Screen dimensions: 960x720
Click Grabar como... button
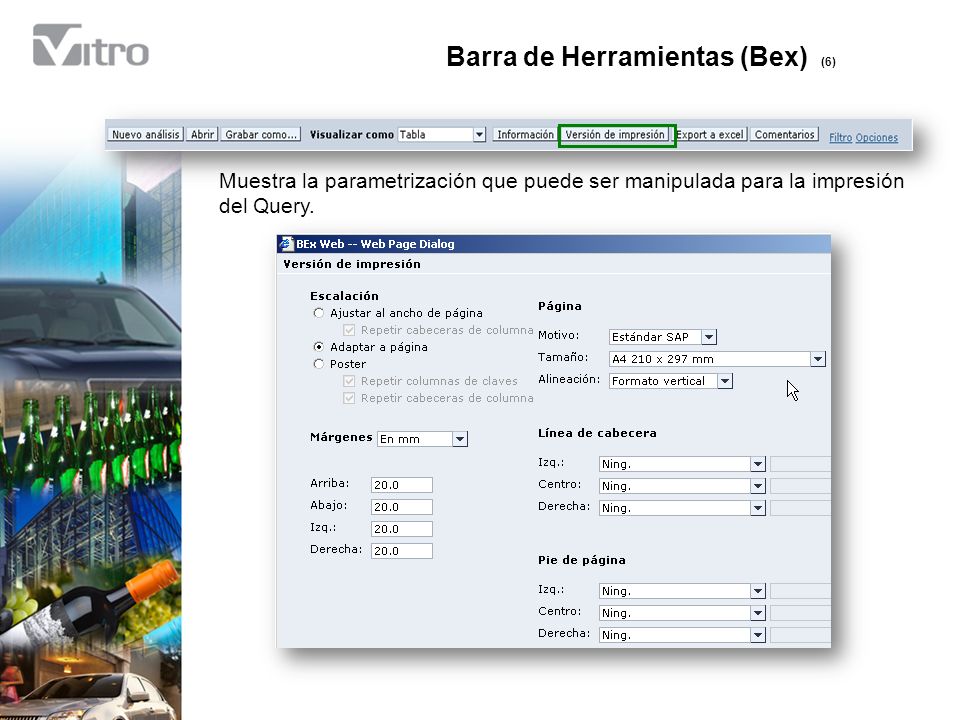[261, 135]
